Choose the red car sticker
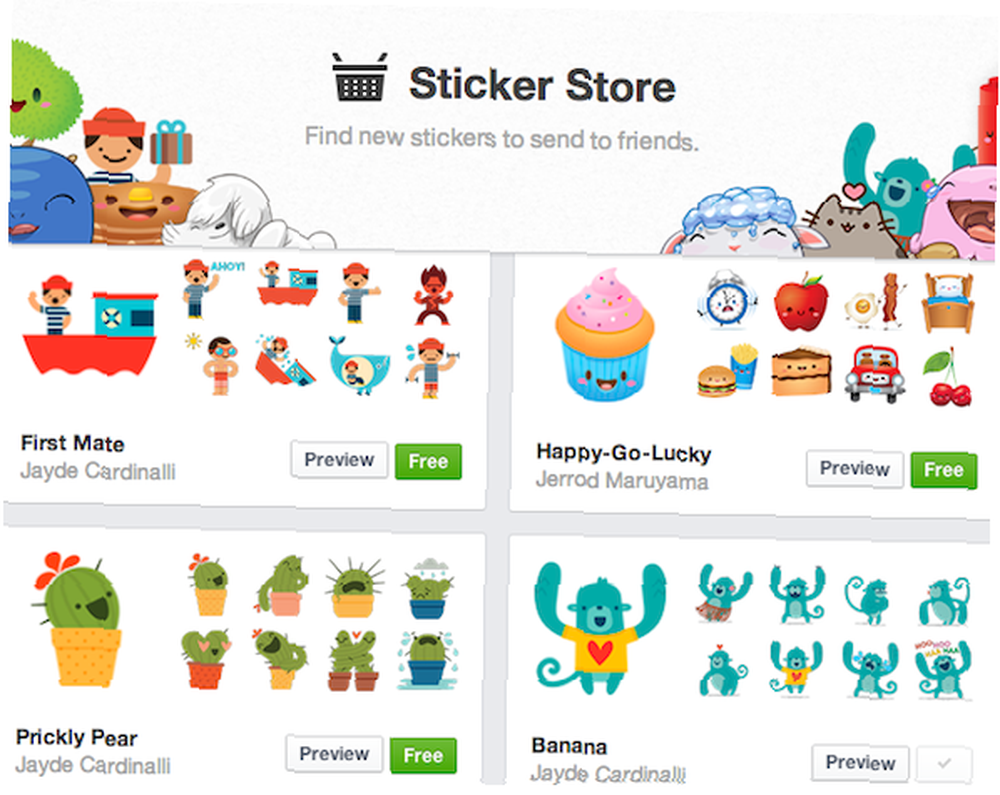 (875, 374)
